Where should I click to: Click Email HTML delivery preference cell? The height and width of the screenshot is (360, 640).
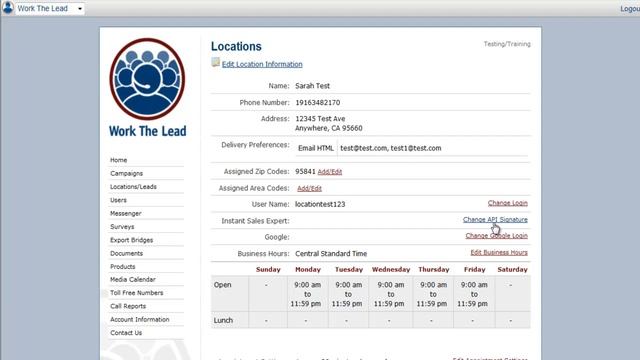pos(316,148)
